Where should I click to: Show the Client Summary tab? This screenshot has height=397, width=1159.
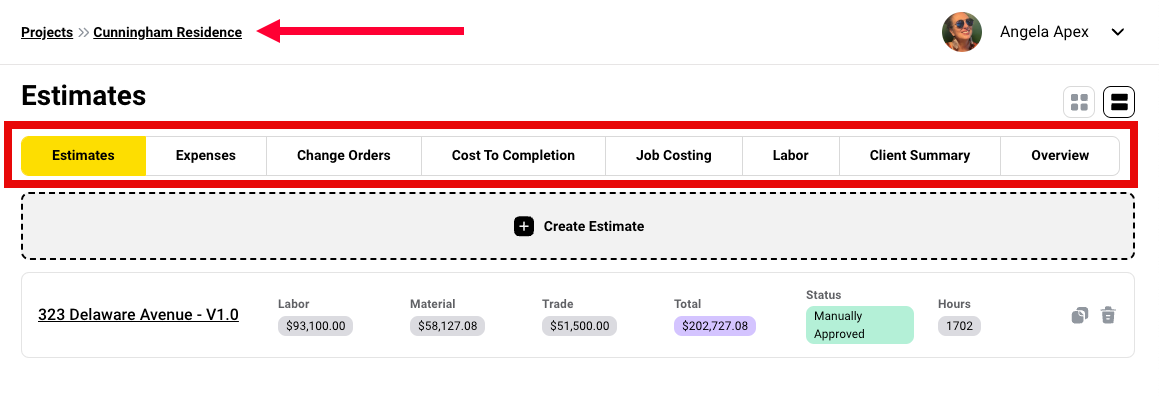pyautogui.click(x=920, y=156)
